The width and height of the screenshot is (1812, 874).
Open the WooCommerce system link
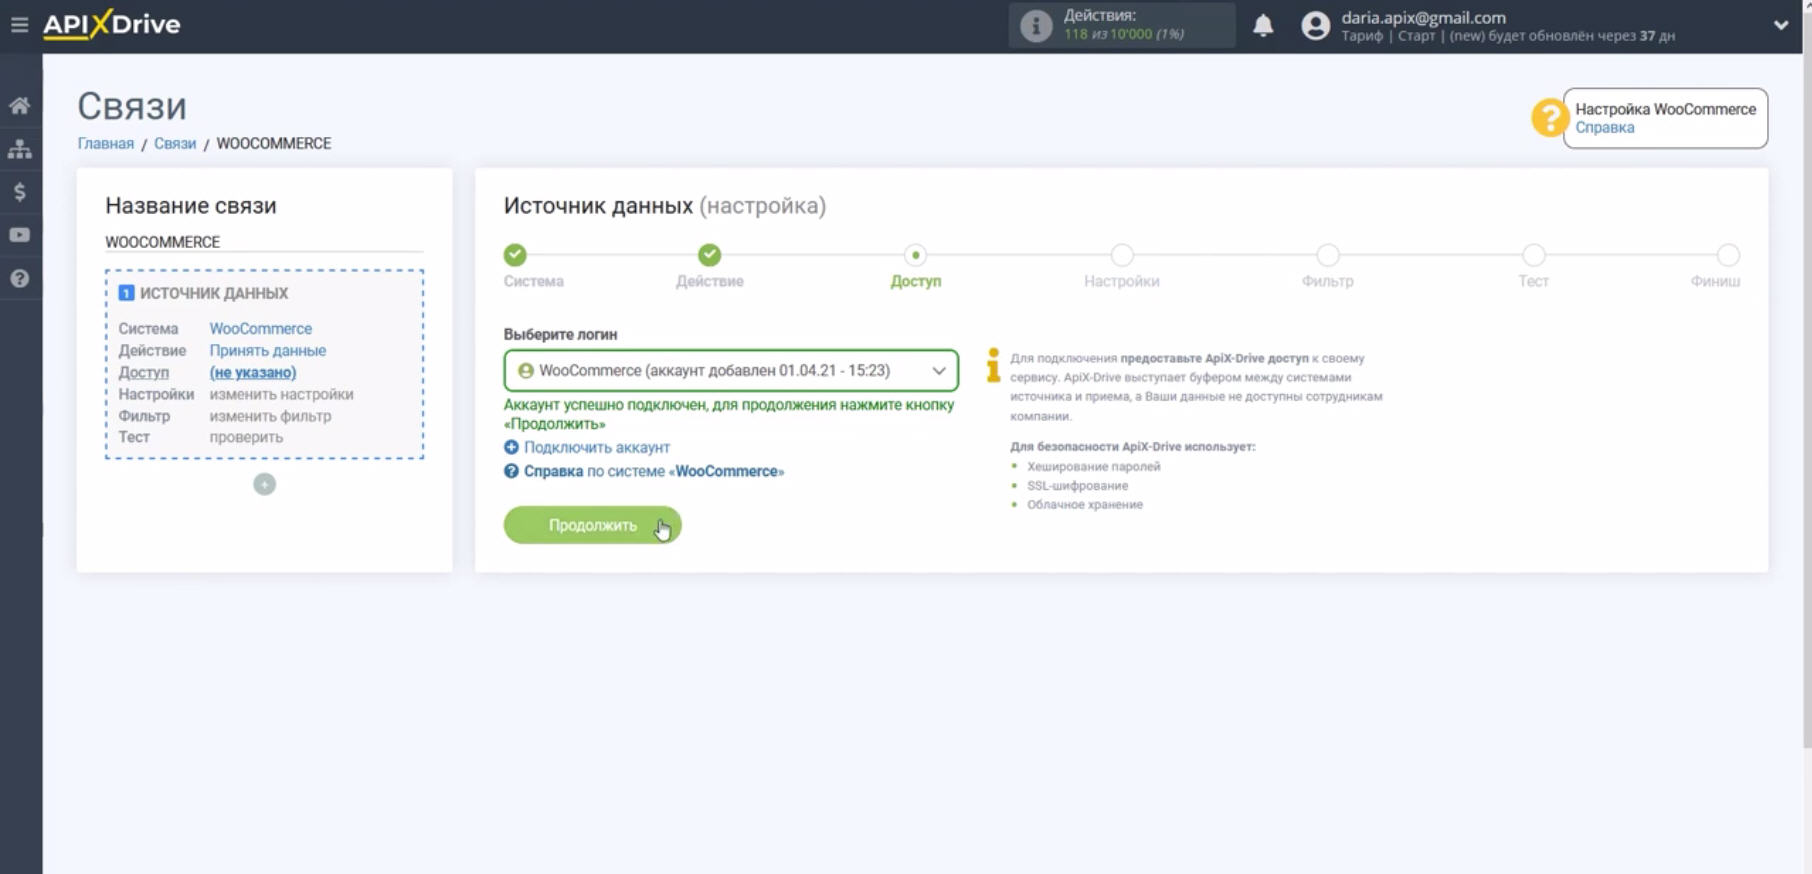260,328
